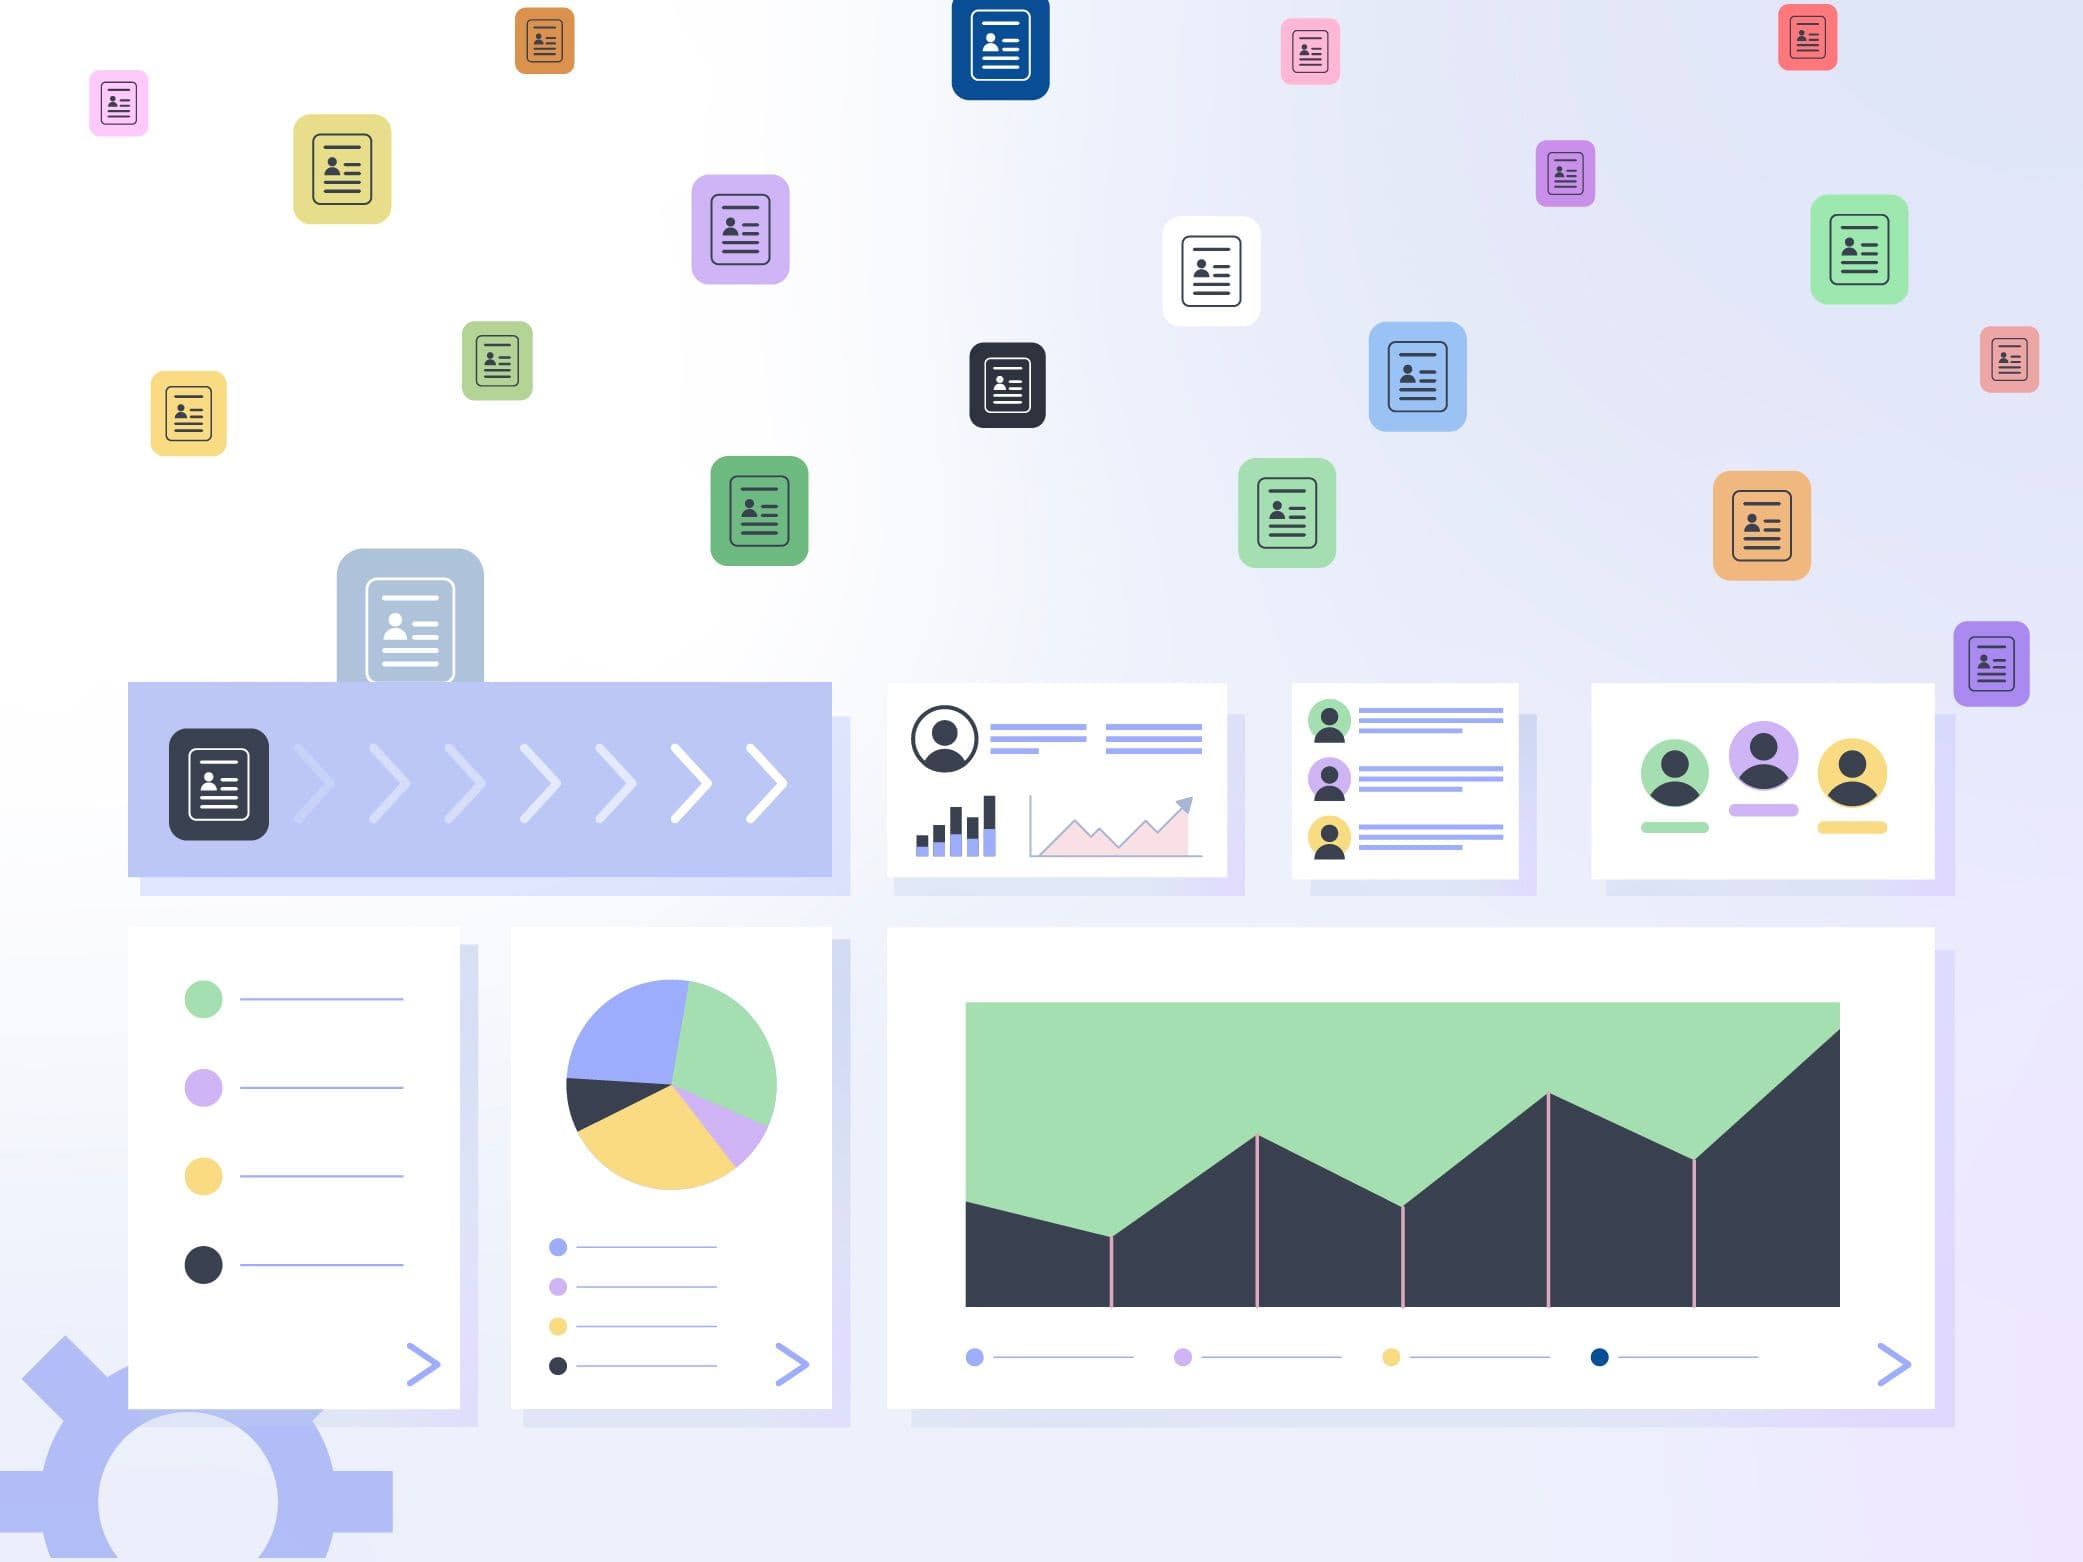Click the dark resume/profile card icon
Image resolution: width=2083 pixels, height=1562 pixels.
pyautogui.click(x=1007, y=386)
